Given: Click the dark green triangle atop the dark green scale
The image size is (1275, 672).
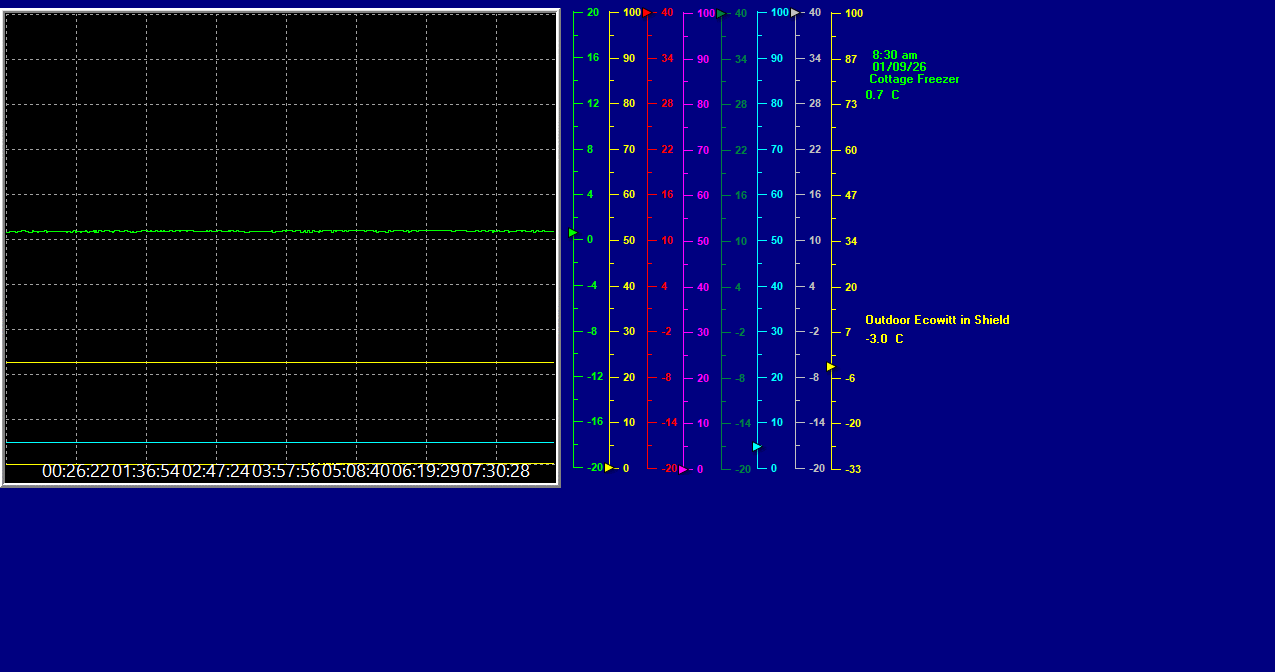Looking at the screenshot, I should 721,14.
